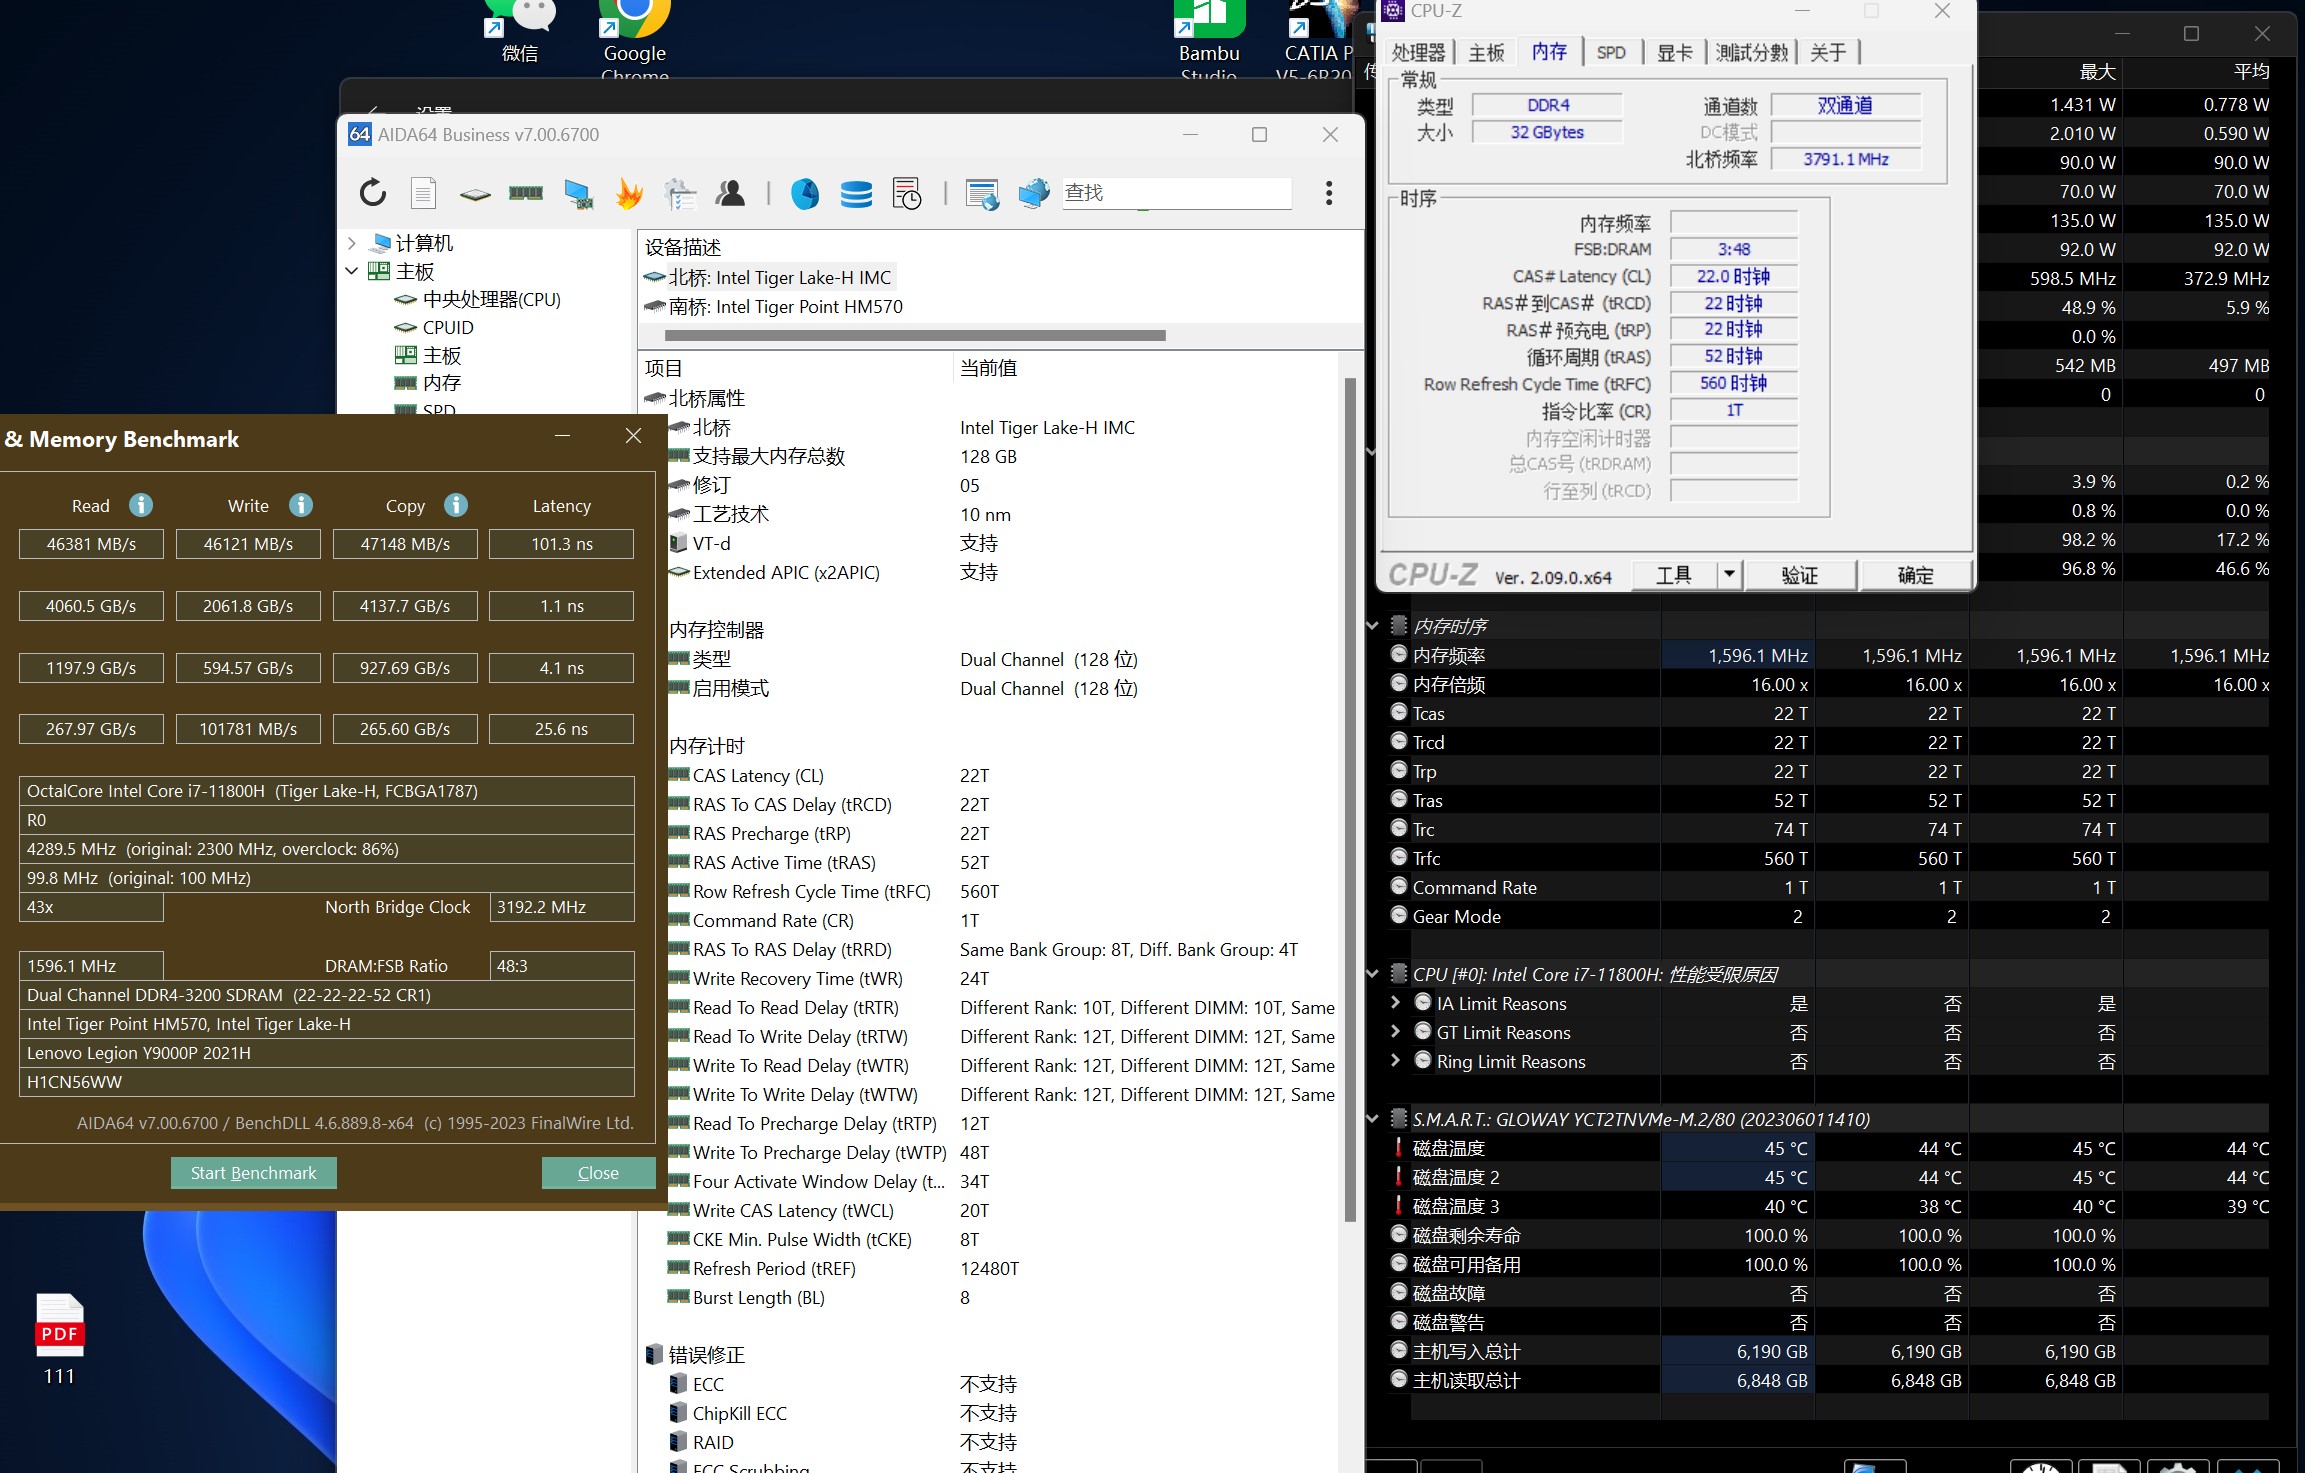Open the CPU-Z 工具 dropdown arrow
This screenshot has width=2305, height=1473.
(x=1729, y=575)
